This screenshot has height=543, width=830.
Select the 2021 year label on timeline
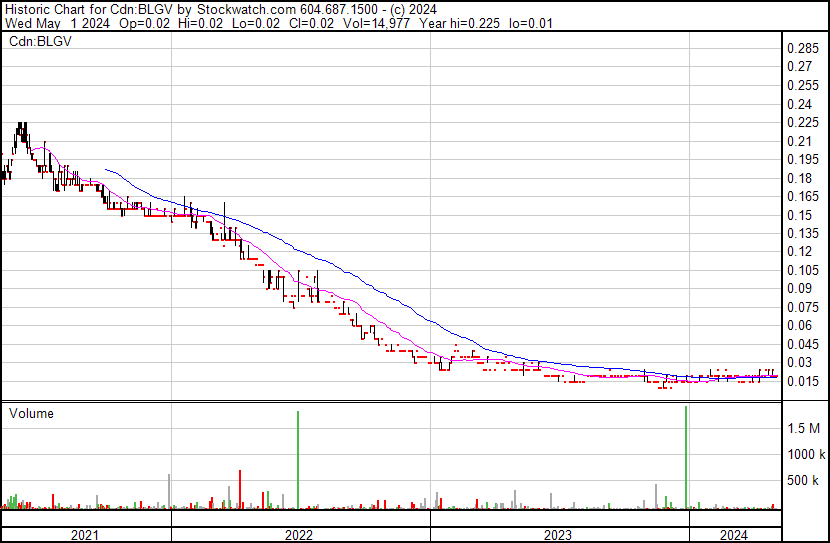(85, 534)
